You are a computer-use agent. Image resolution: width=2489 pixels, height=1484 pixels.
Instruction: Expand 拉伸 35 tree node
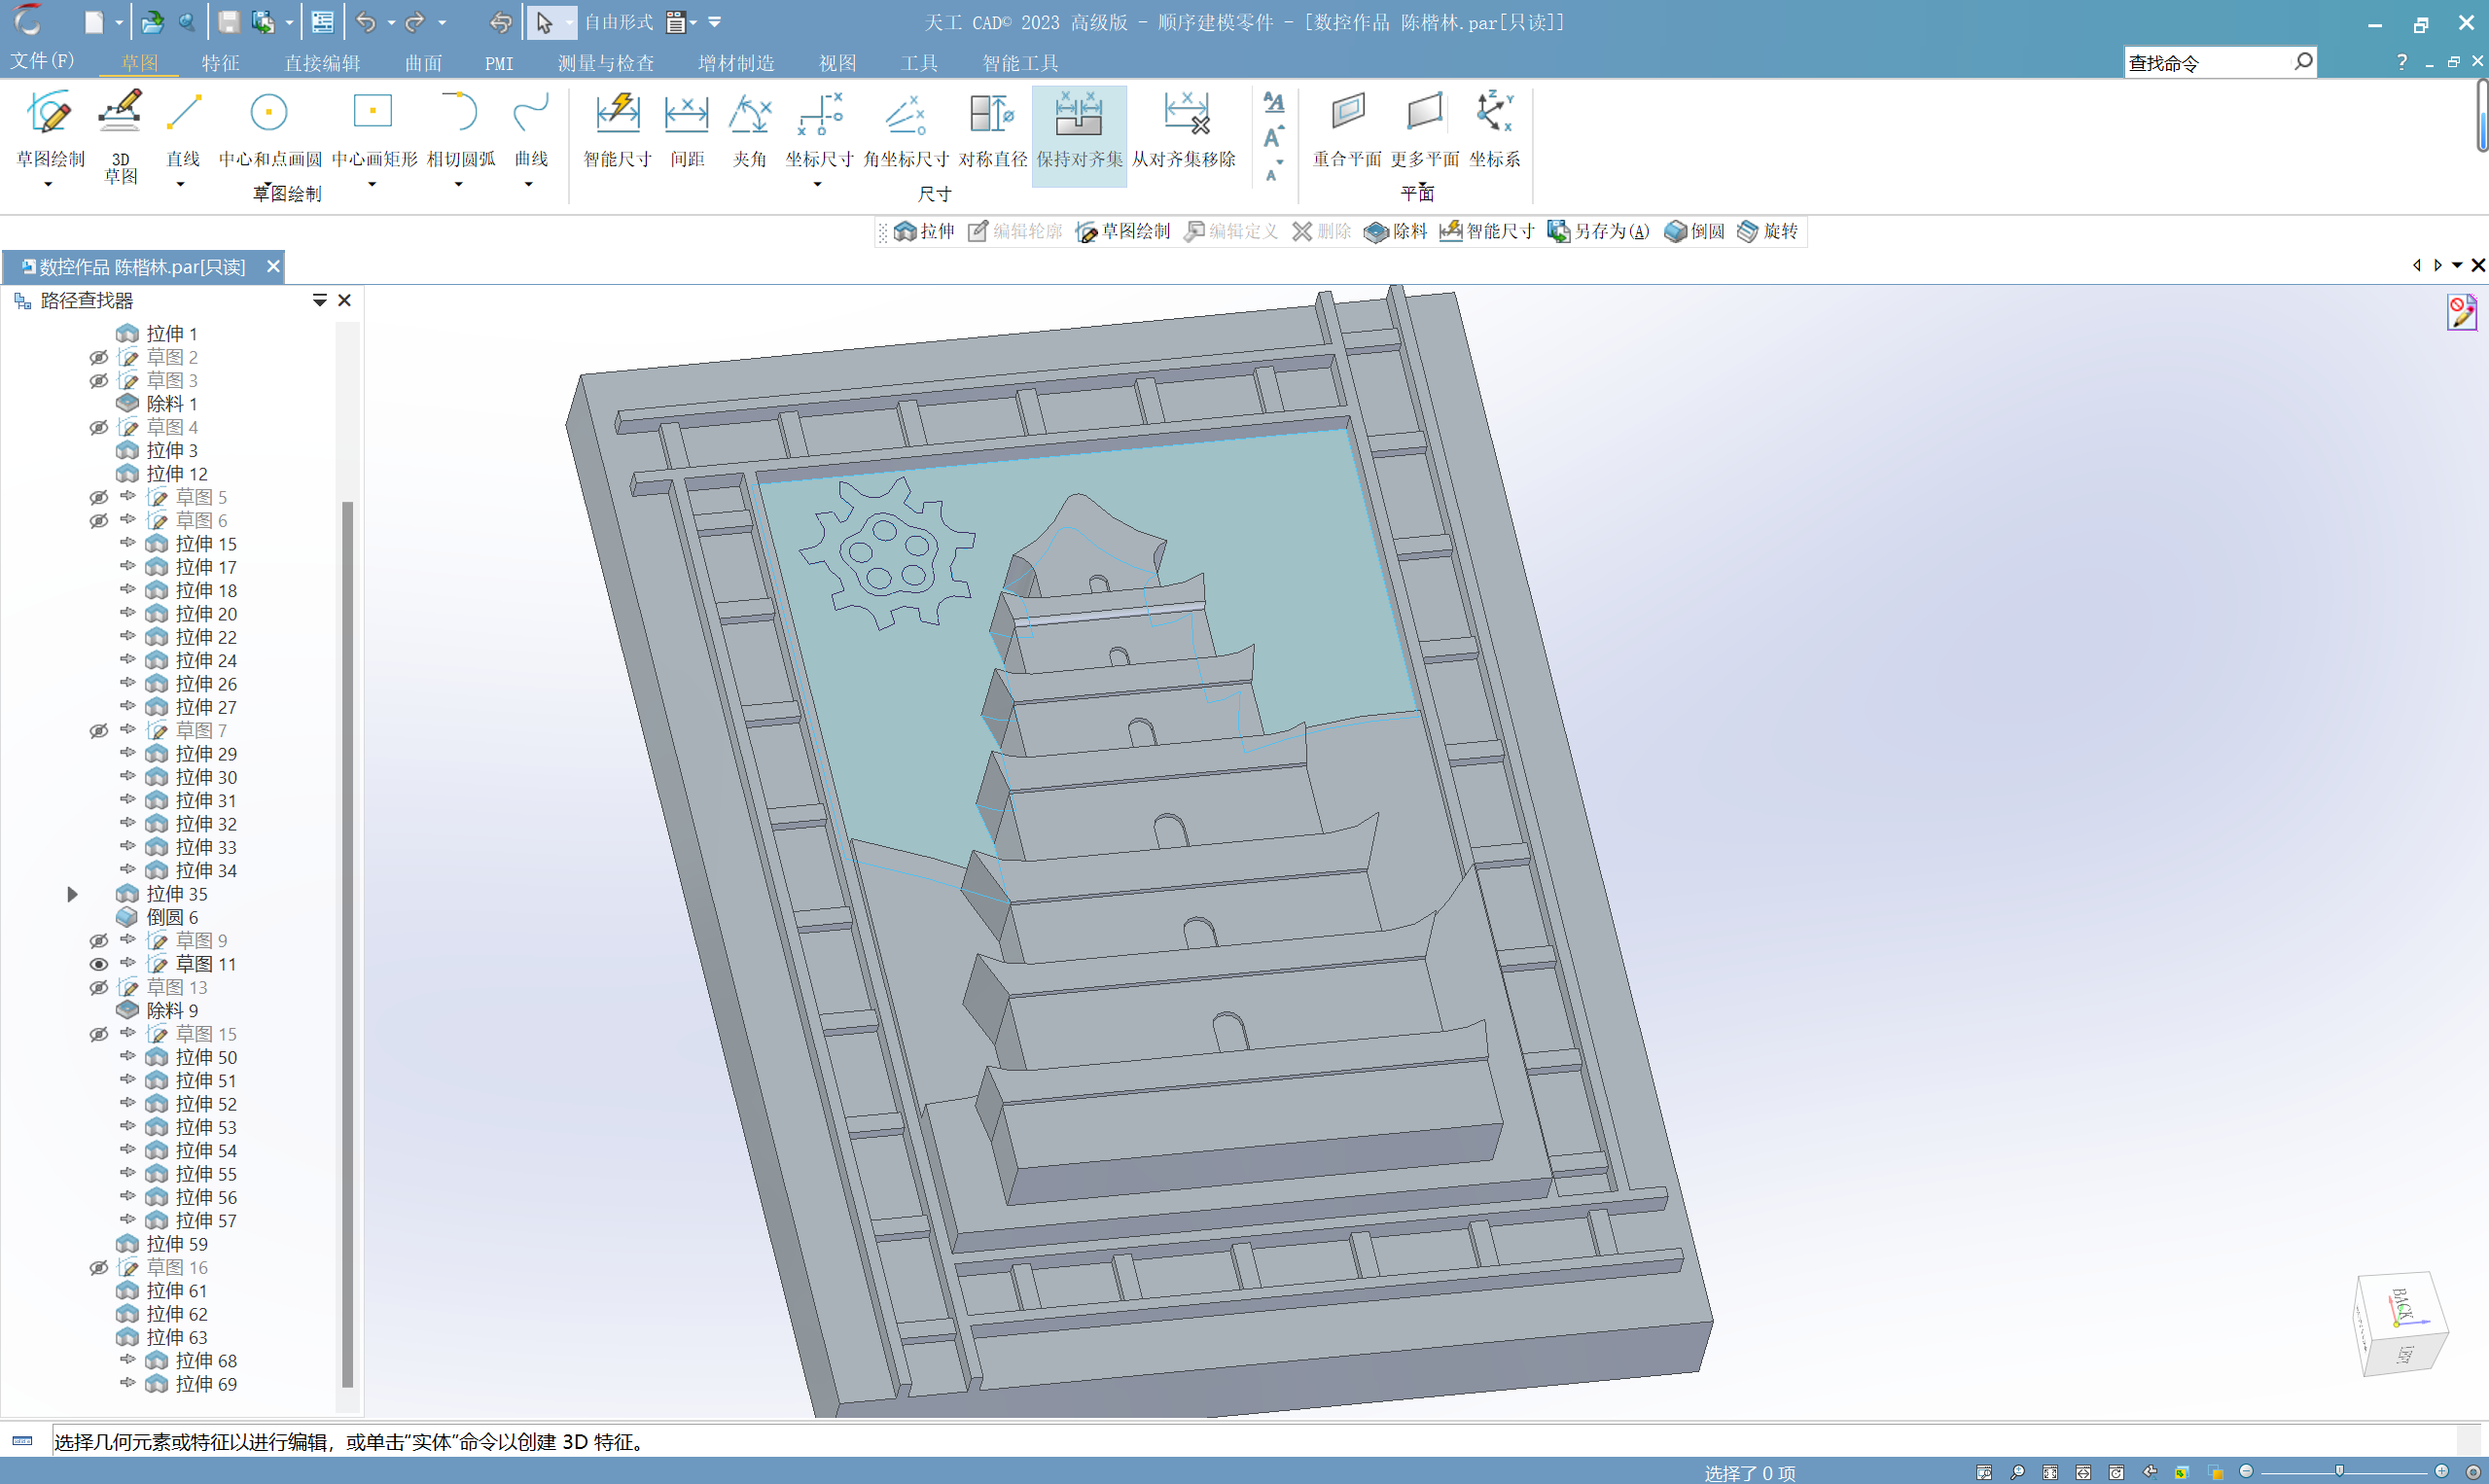72,894
